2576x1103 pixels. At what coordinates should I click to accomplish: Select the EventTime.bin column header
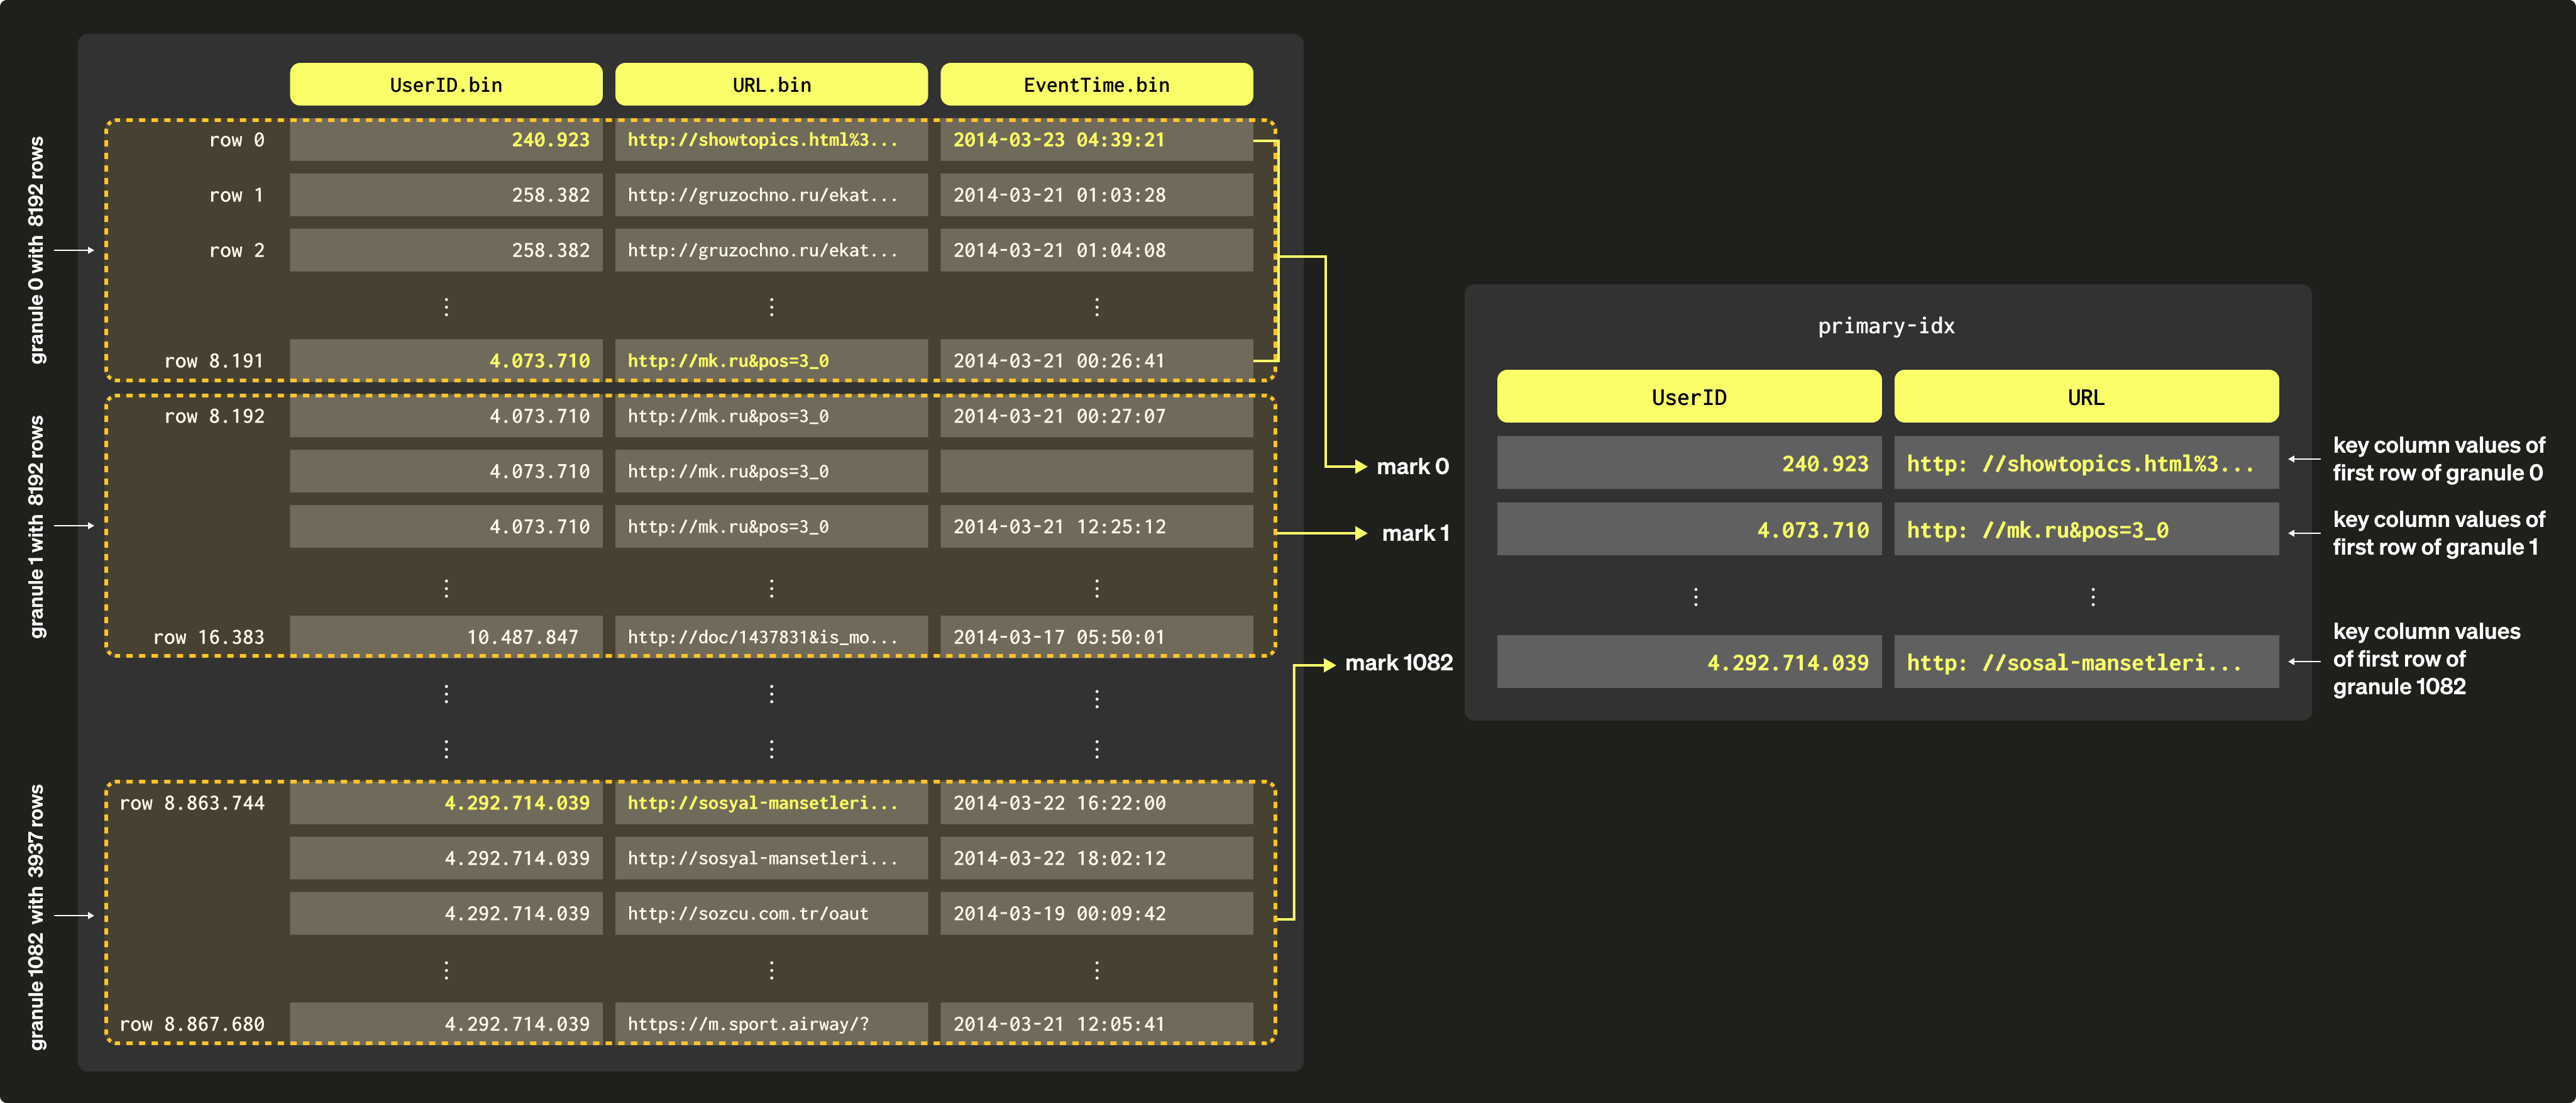click(1096, 85)
